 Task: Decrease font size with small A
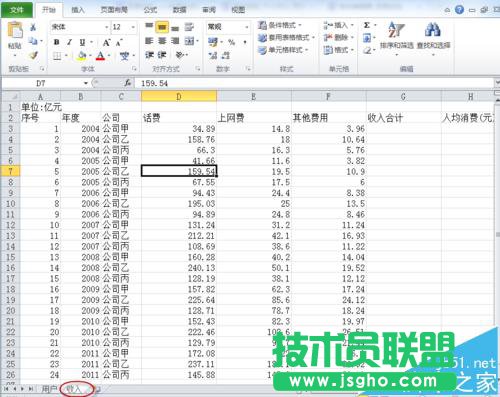pyautogui.click(x=119, y=42)
